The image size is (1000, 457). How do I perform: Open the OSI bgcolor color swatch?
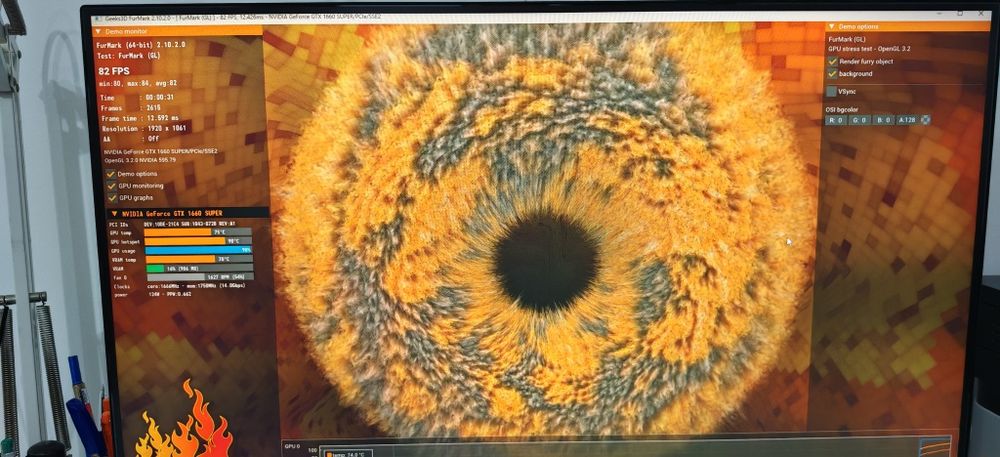[925, 120]
